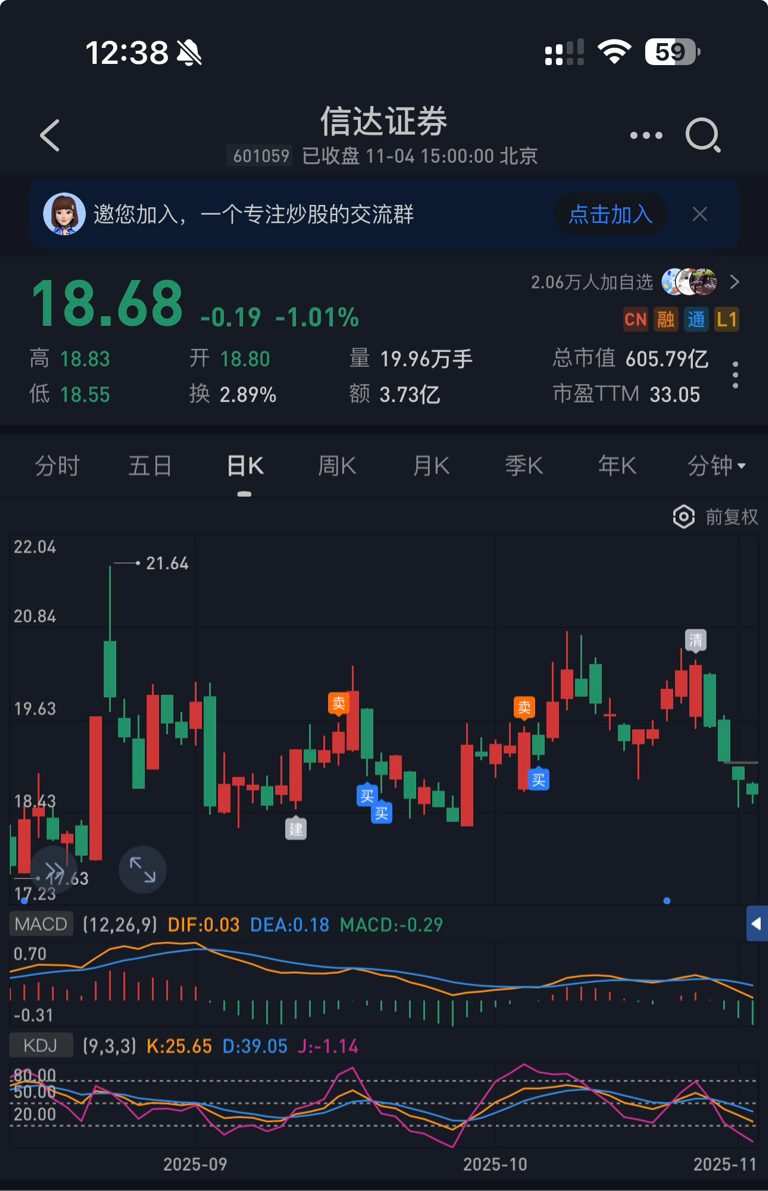
Task: Expand the blue side panel arrow
Action: point(757,924)
